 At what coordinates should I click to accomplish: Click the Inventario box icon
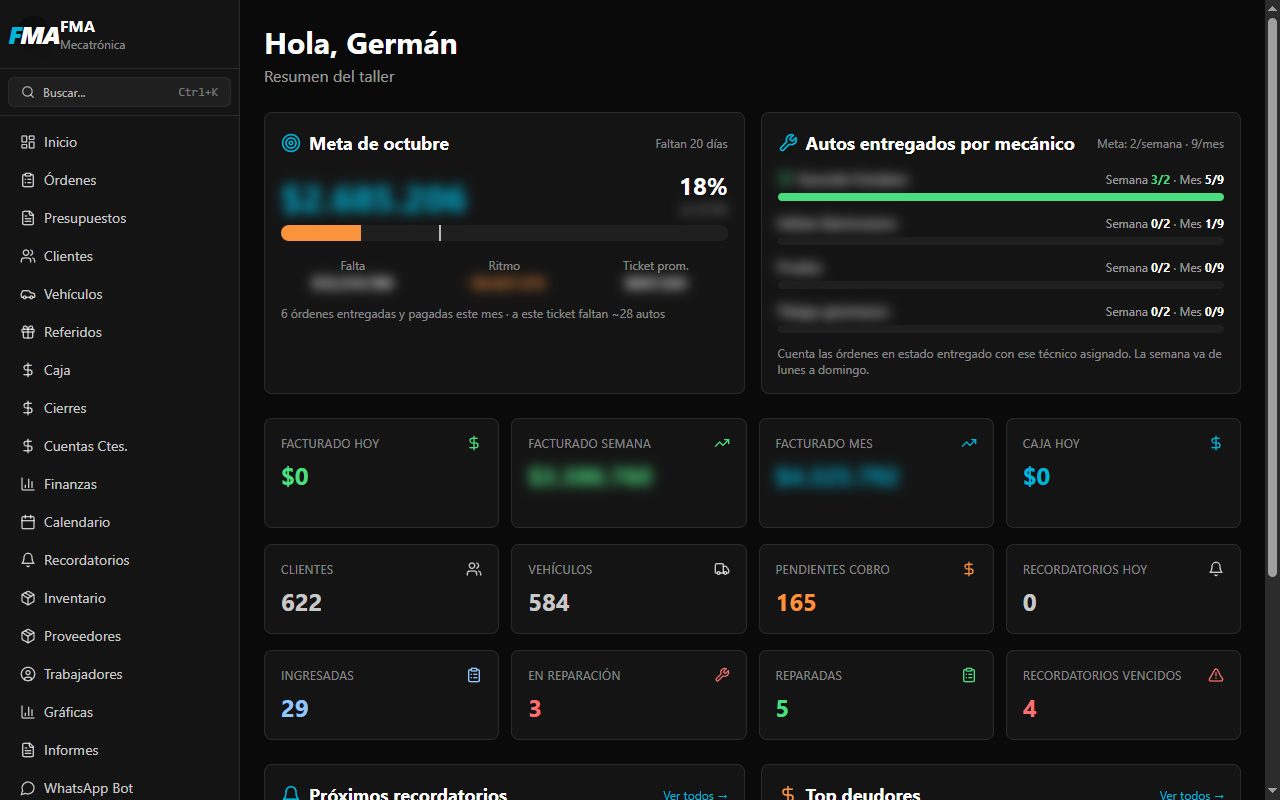28,598
